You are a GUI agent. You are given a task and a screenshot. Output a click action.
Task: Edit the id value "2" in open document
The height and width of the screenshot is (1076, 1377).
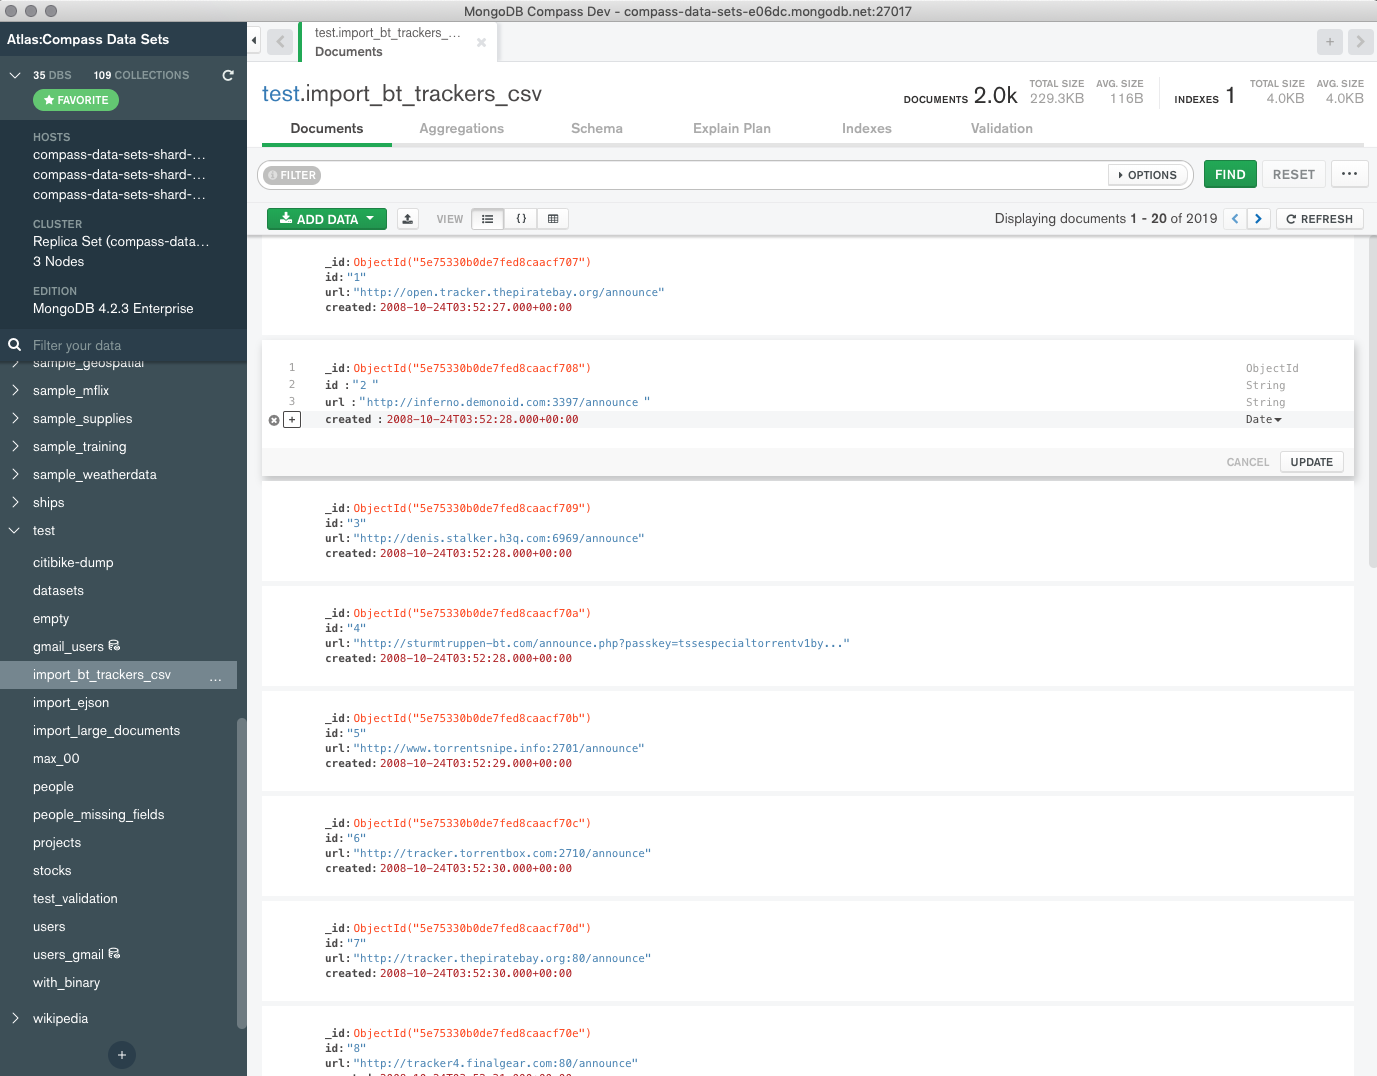tap(364, 385)
